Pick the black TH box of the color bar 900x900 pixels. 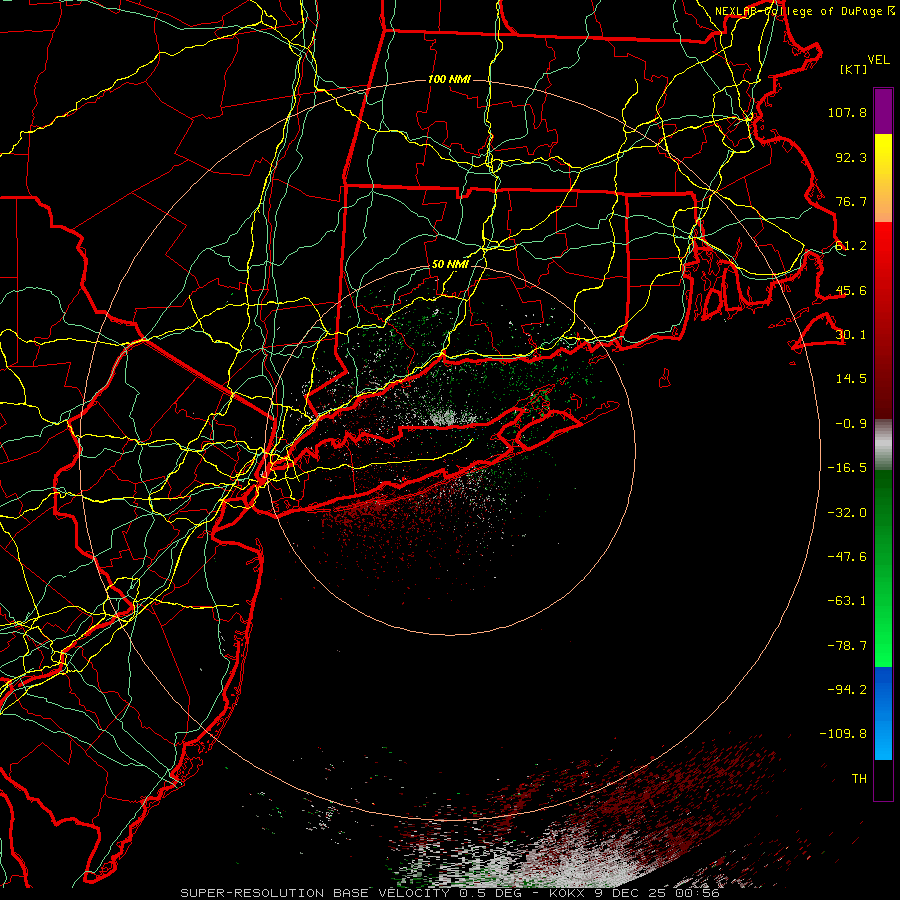coord(883,780)
